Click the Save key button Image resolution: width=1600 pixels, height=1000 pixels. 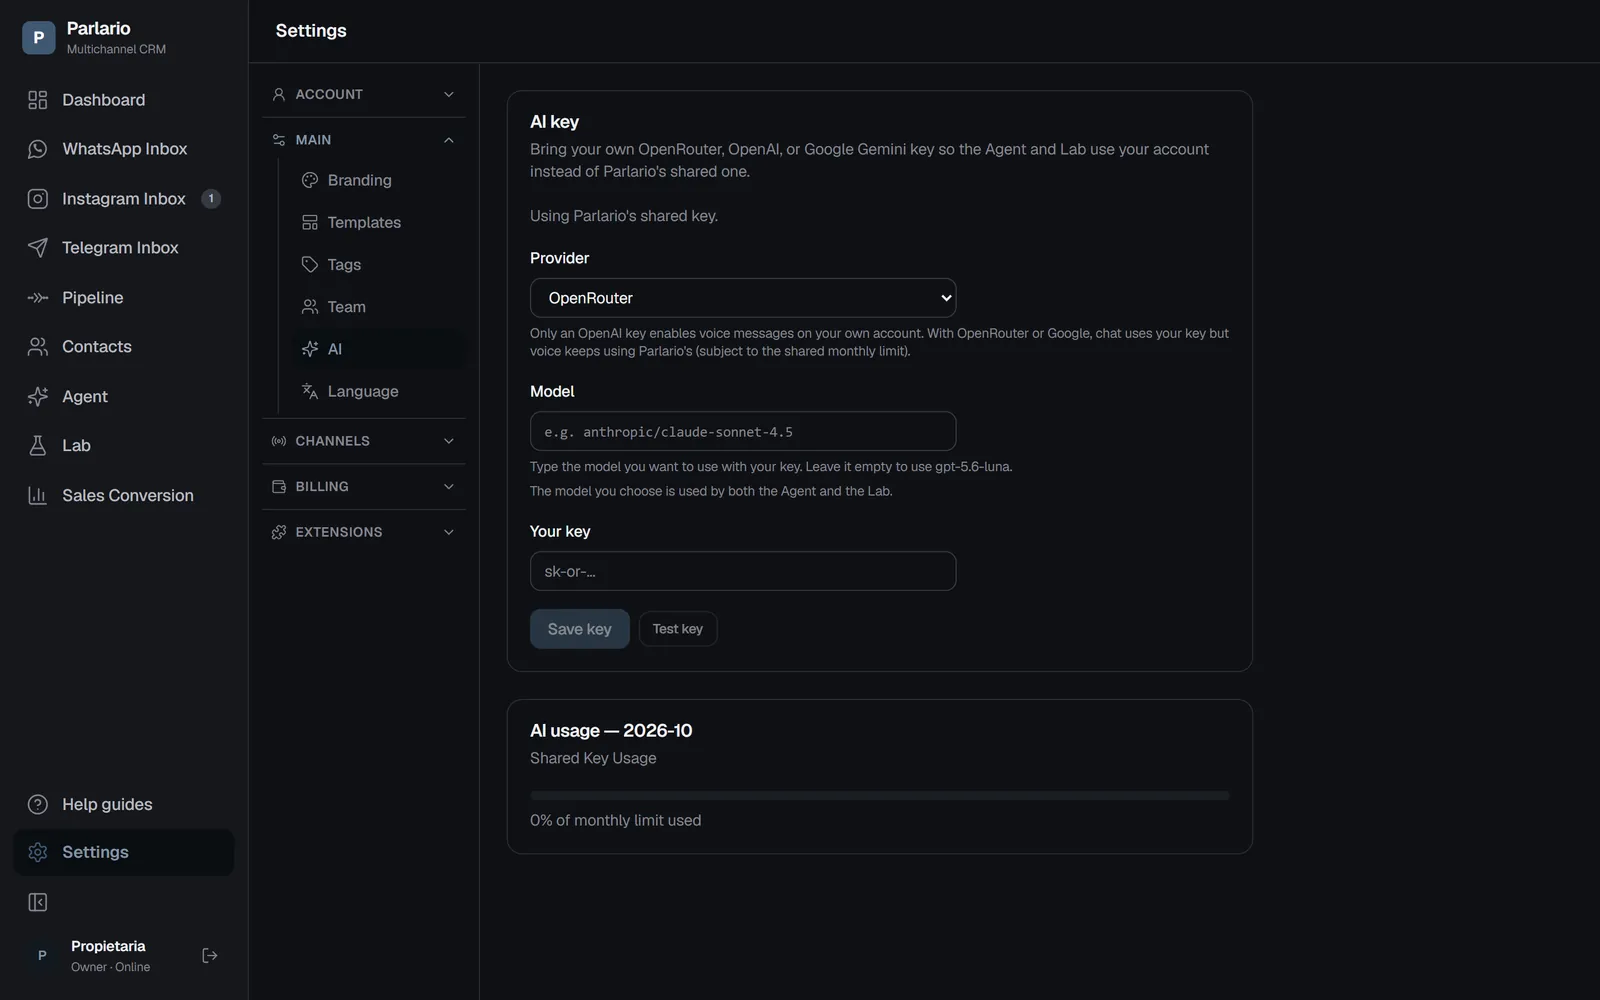coord(580,629)
